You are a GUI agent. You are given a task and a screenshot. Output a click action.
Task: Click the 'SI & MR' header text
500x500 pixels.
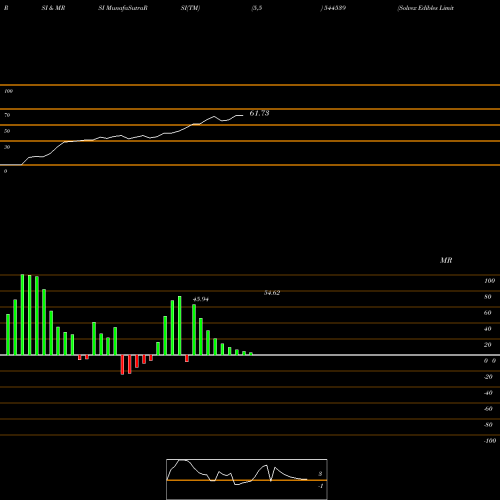[x=53, y=8]
